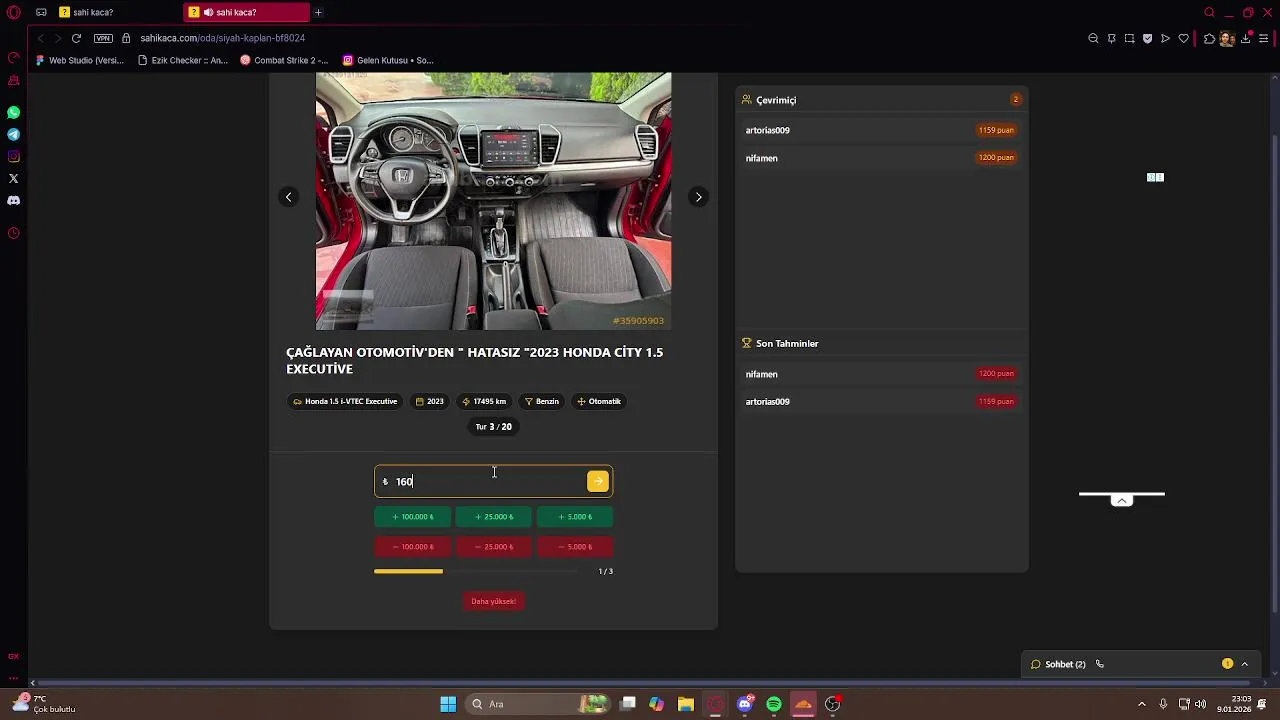
Task: Open Telegram in Opera sidebar
Action: (x=13, y=134)
